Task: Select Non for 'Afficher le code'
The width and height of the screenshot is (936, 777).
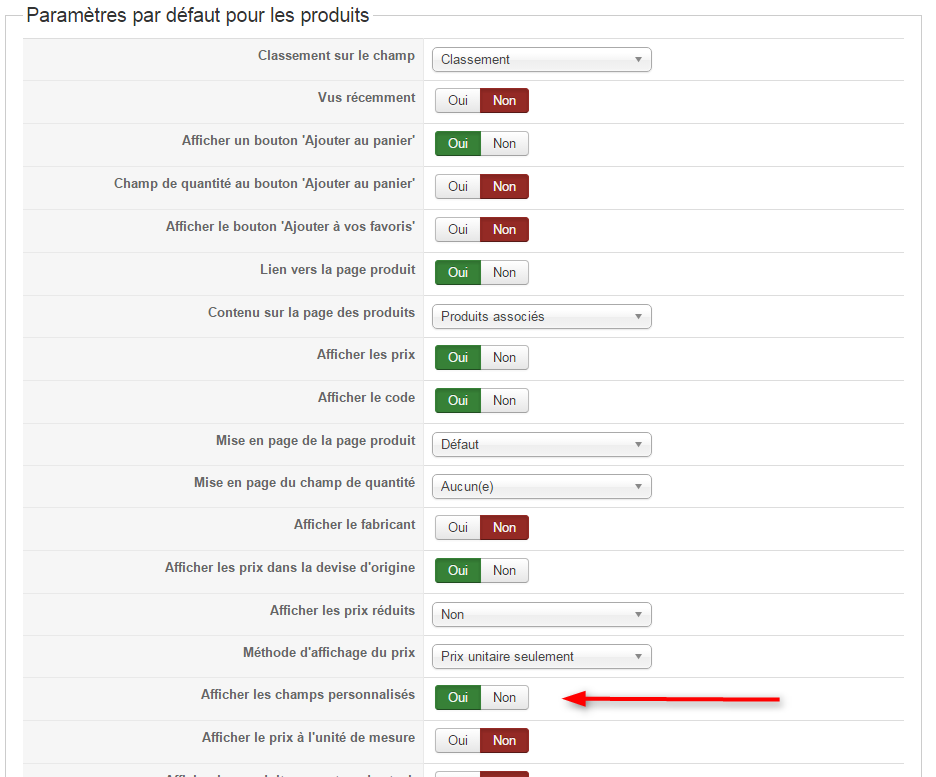Action: 504,401
